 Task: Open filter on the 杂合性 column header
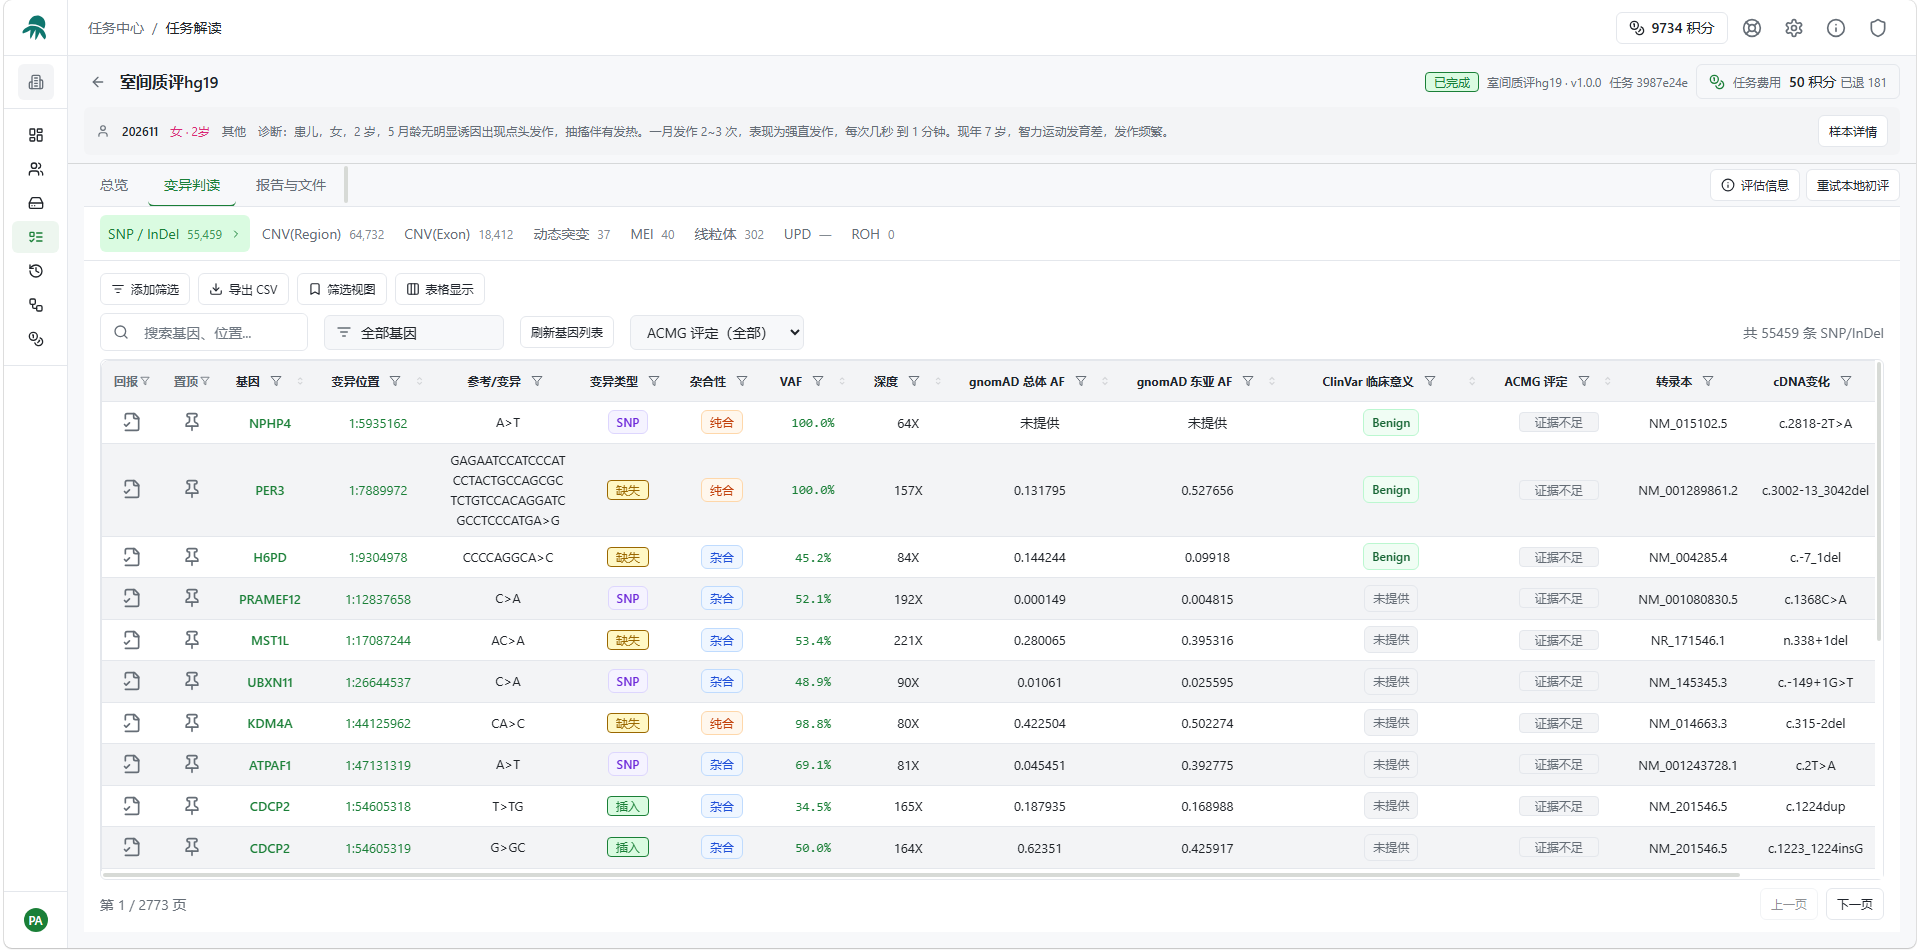(742, 381)
